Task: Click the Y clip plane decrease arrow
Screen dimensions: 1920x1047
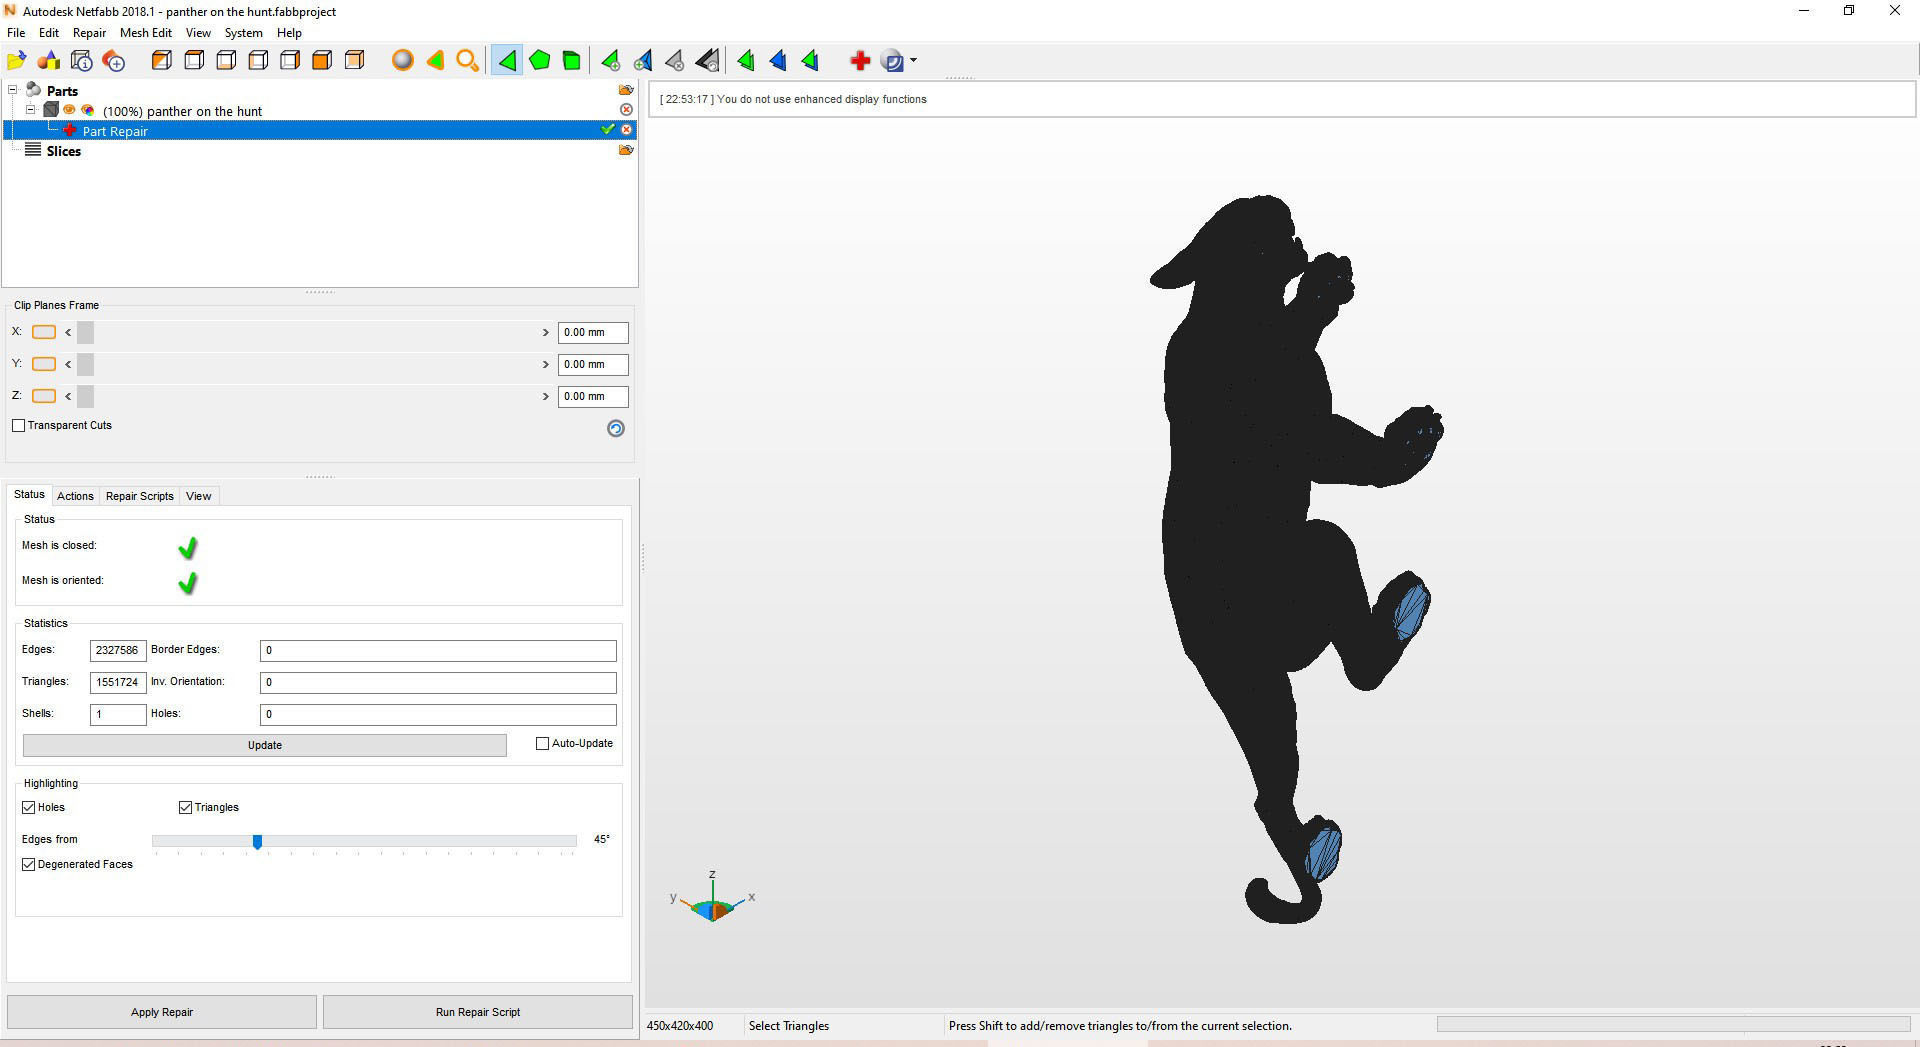Action: pos(68,364)
